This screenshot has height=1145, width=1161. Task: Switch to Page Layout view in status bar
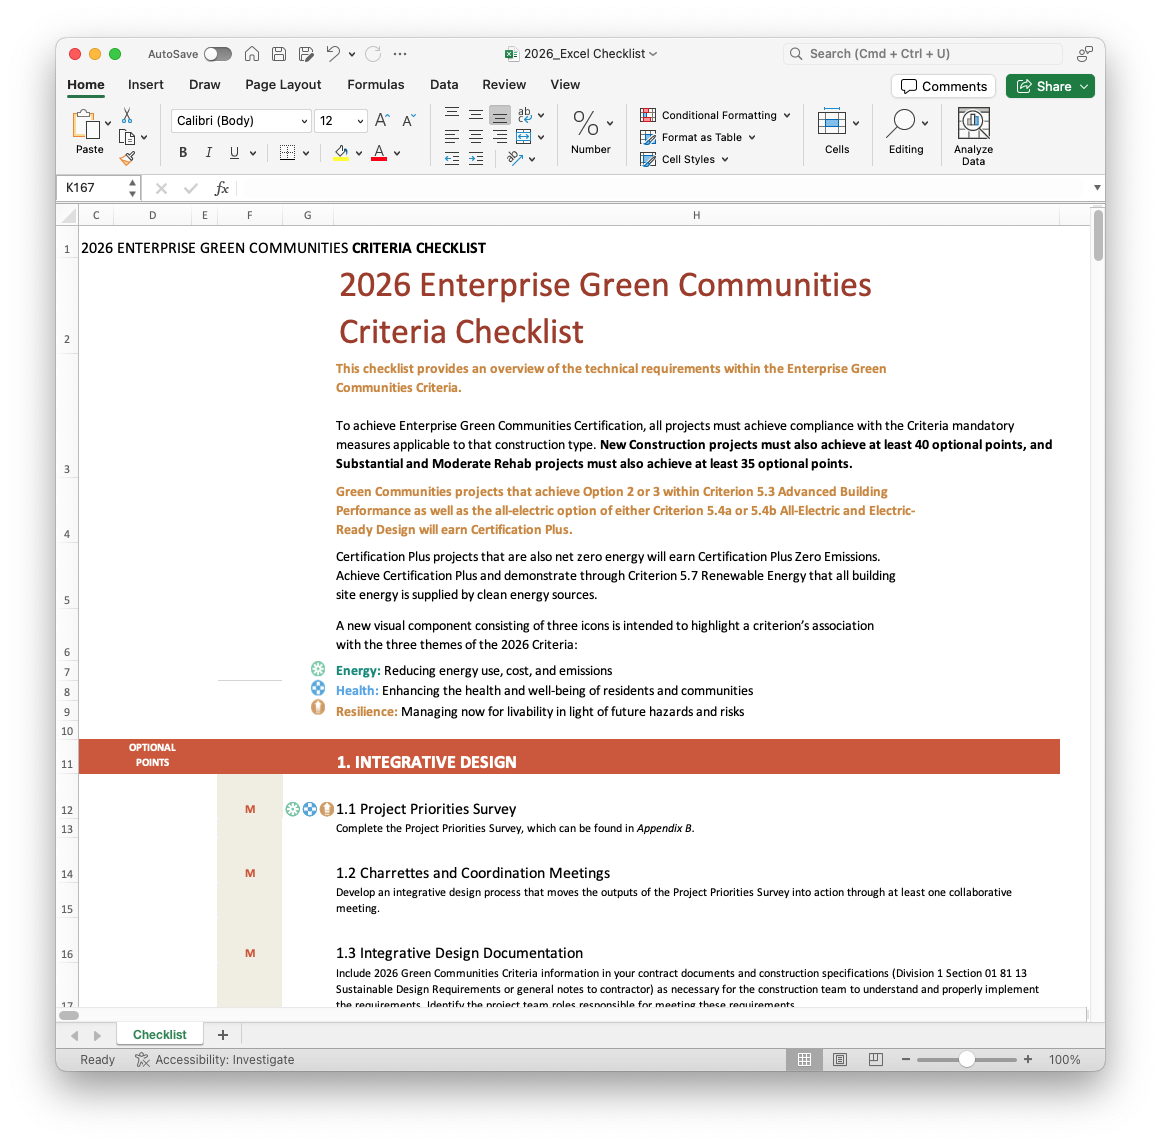(840, 1059)
